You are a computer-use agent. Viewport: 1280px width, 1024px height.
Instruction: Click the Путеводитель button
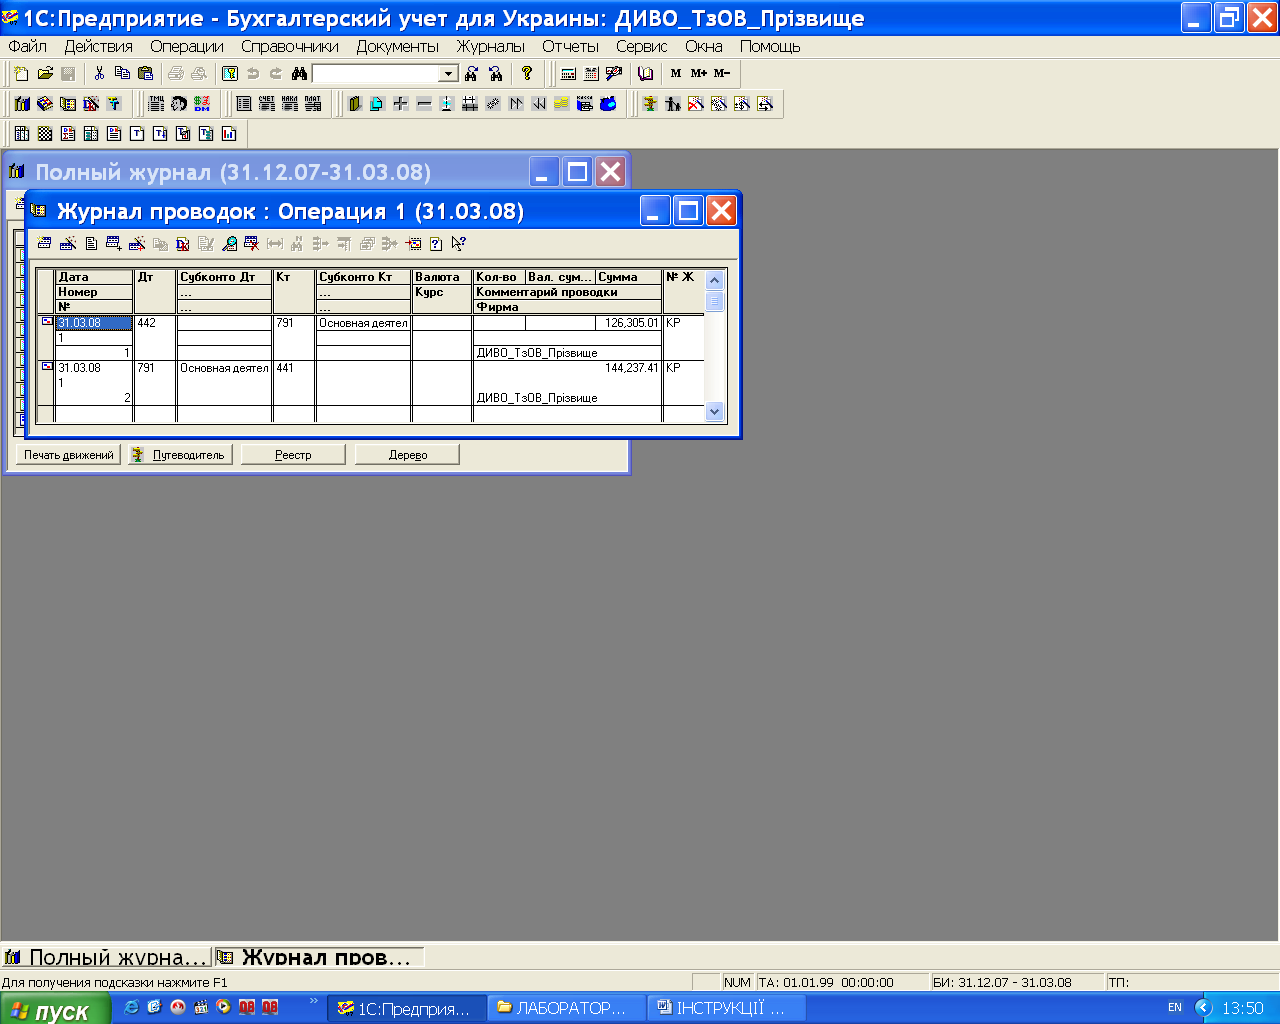click(x=181, y=454)
